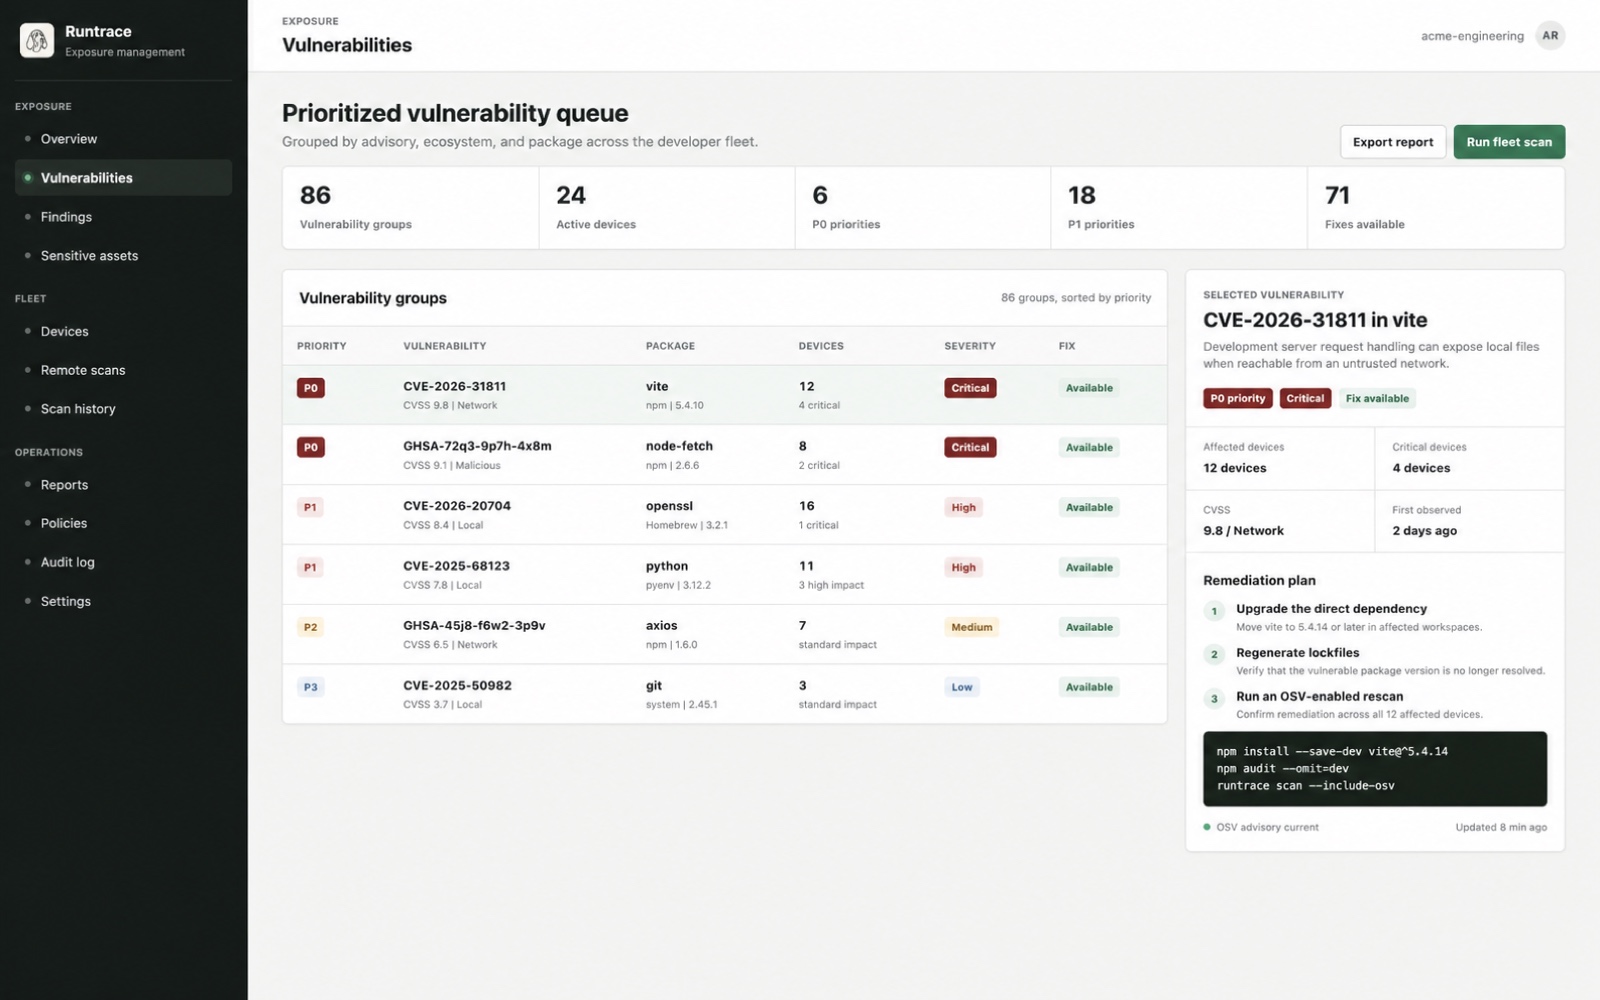Select Vulnerabilities in the sidebar
Image resolution: width=1600 pixels, height=1000 pixels.
[x=124, y=178]
